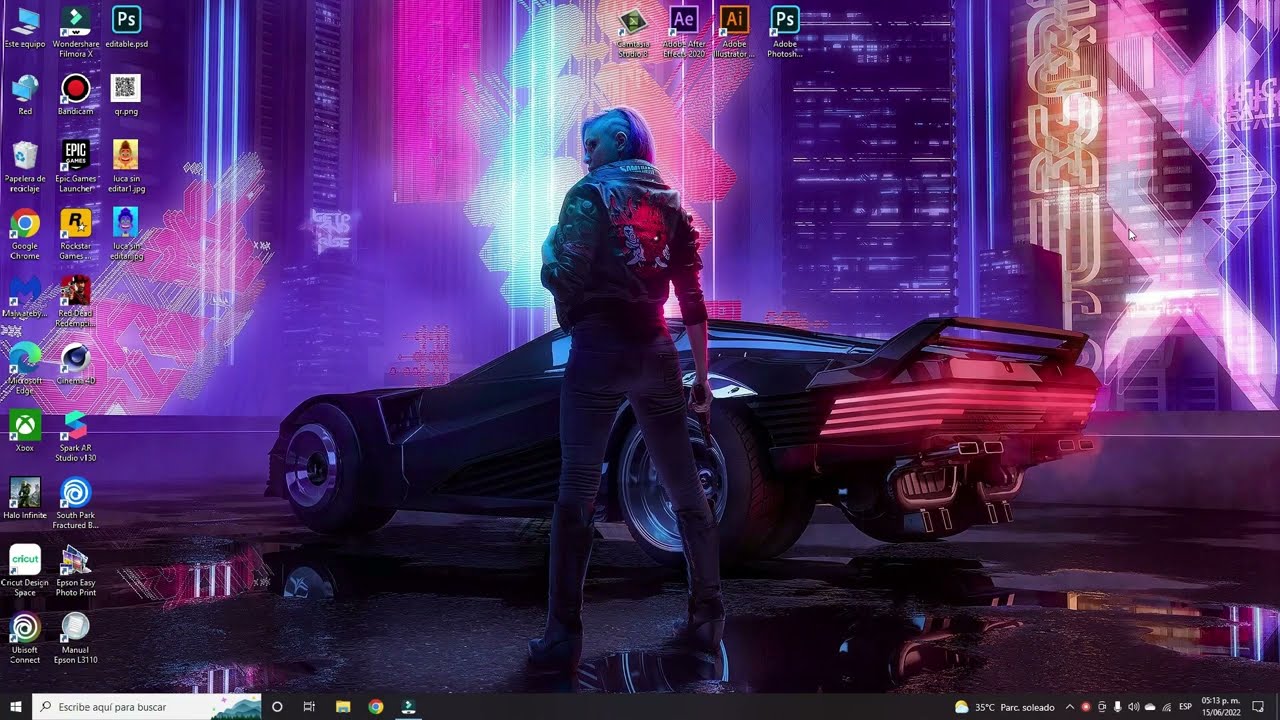Open Chrome from the taskbar
The height and width of the screenshot is (720, 1280).
click(376, 707)
